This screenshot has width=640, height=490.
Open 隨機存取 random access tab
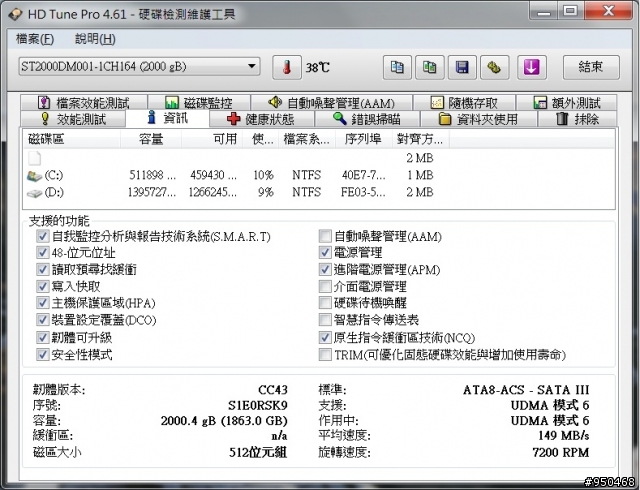click(464, 102)
